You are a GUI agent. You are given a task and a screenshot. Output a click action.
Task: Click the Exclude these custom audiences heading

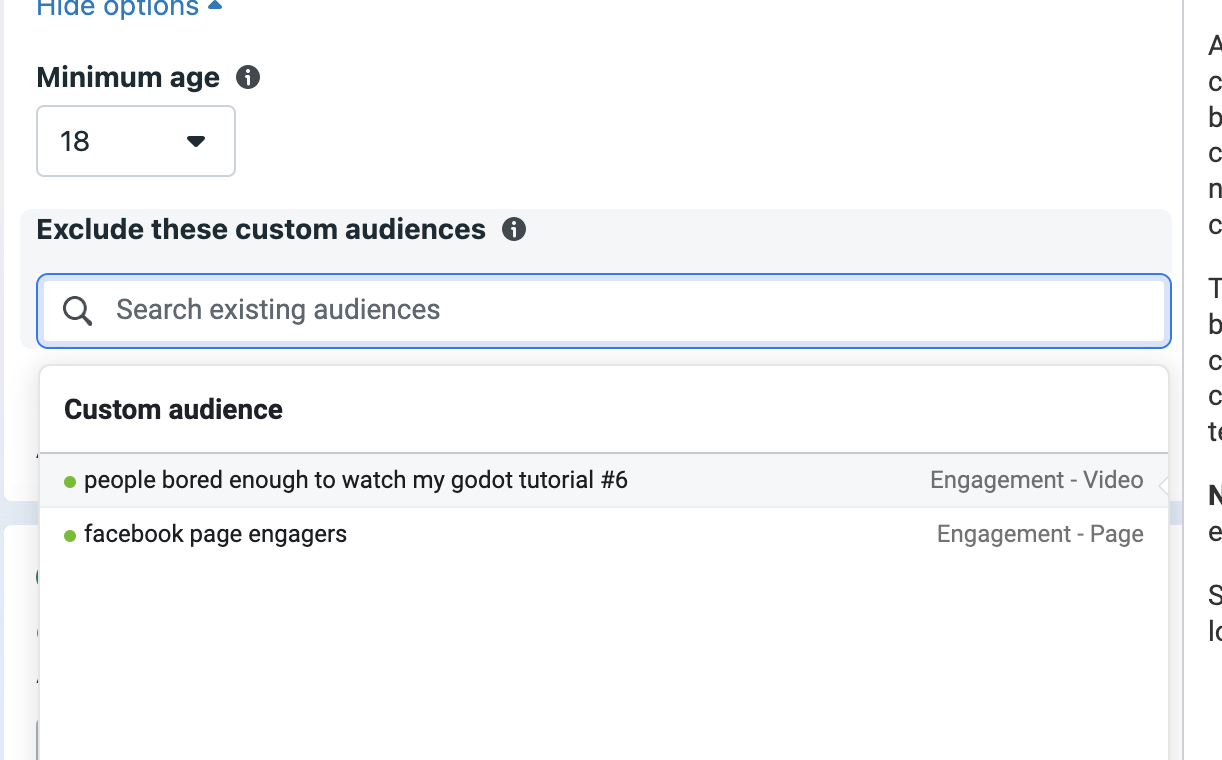pyautogui.click(x=261, y=229)
